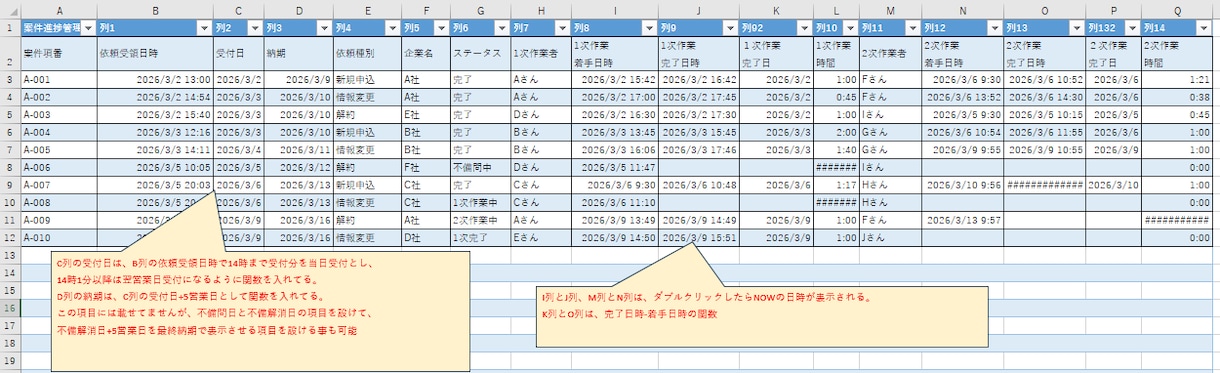1220x373 pixels.
Task: Click the status cell 1次完了
Action: click(x=479, y=237)
